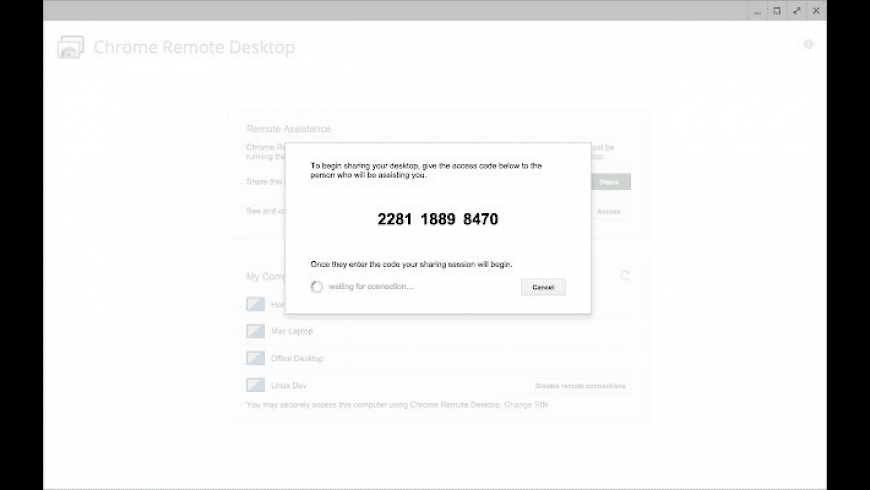
Task: Click the Remote Assistance heading
Action: click(x=288, y=129)
